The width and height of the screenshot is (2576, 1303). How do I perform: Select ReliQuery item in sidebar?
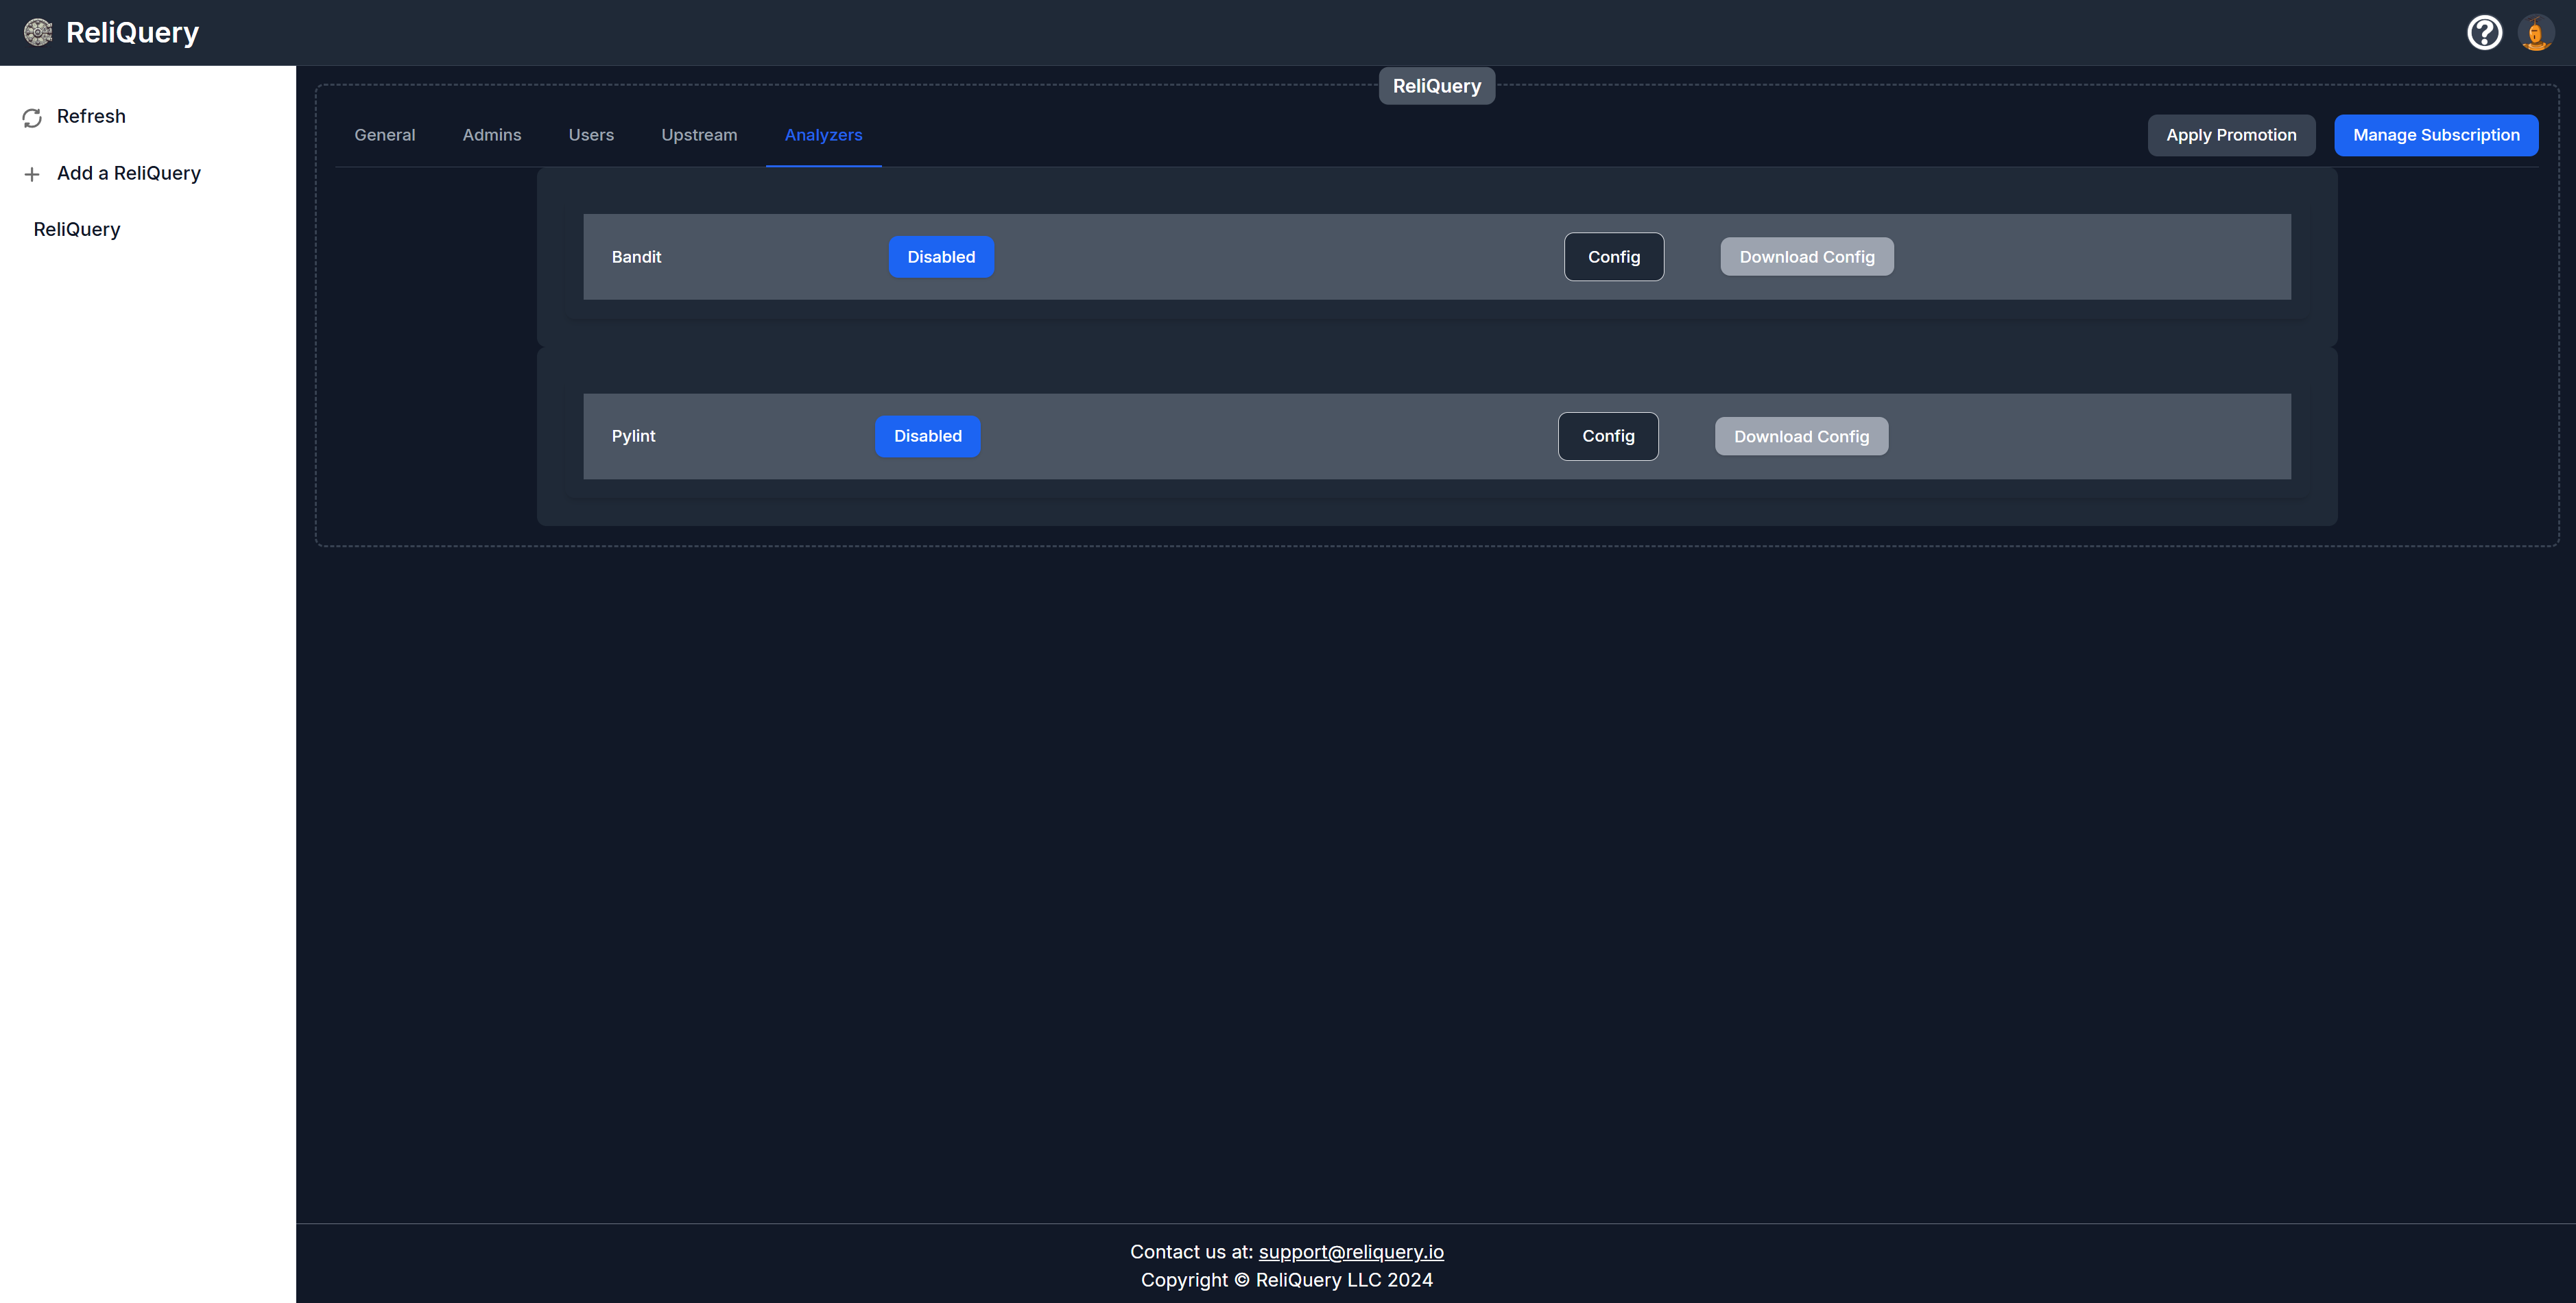click(x=77, y=229)
